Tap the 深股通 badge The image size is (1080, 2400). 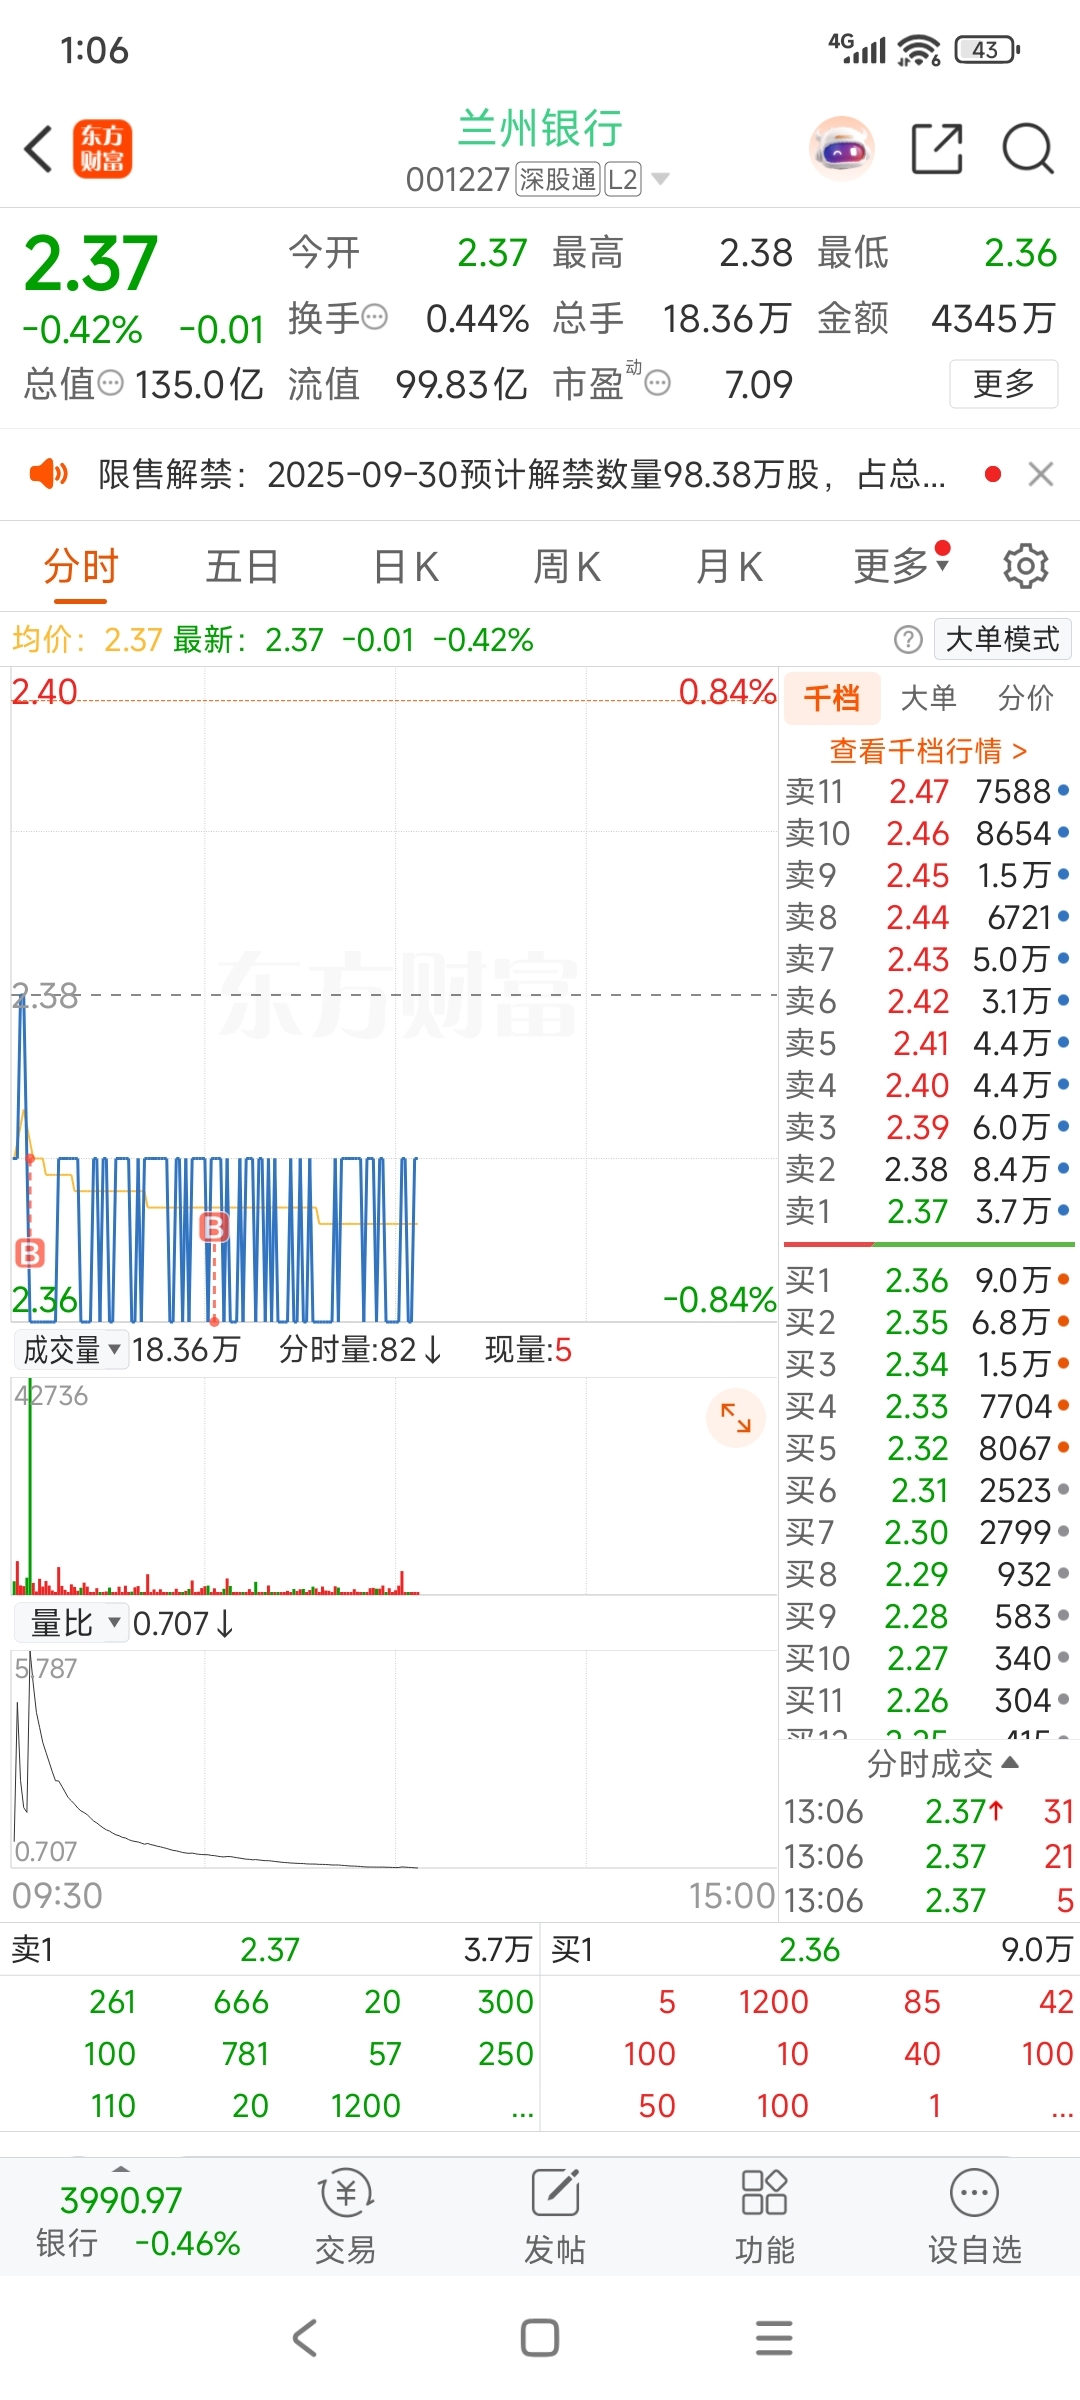click(557, 179)
